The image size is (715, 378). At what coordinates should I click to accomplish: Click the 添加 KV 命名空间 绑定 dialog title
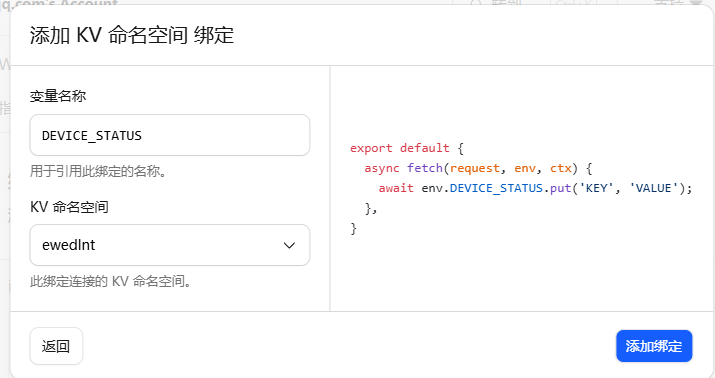tap(132, 36)
